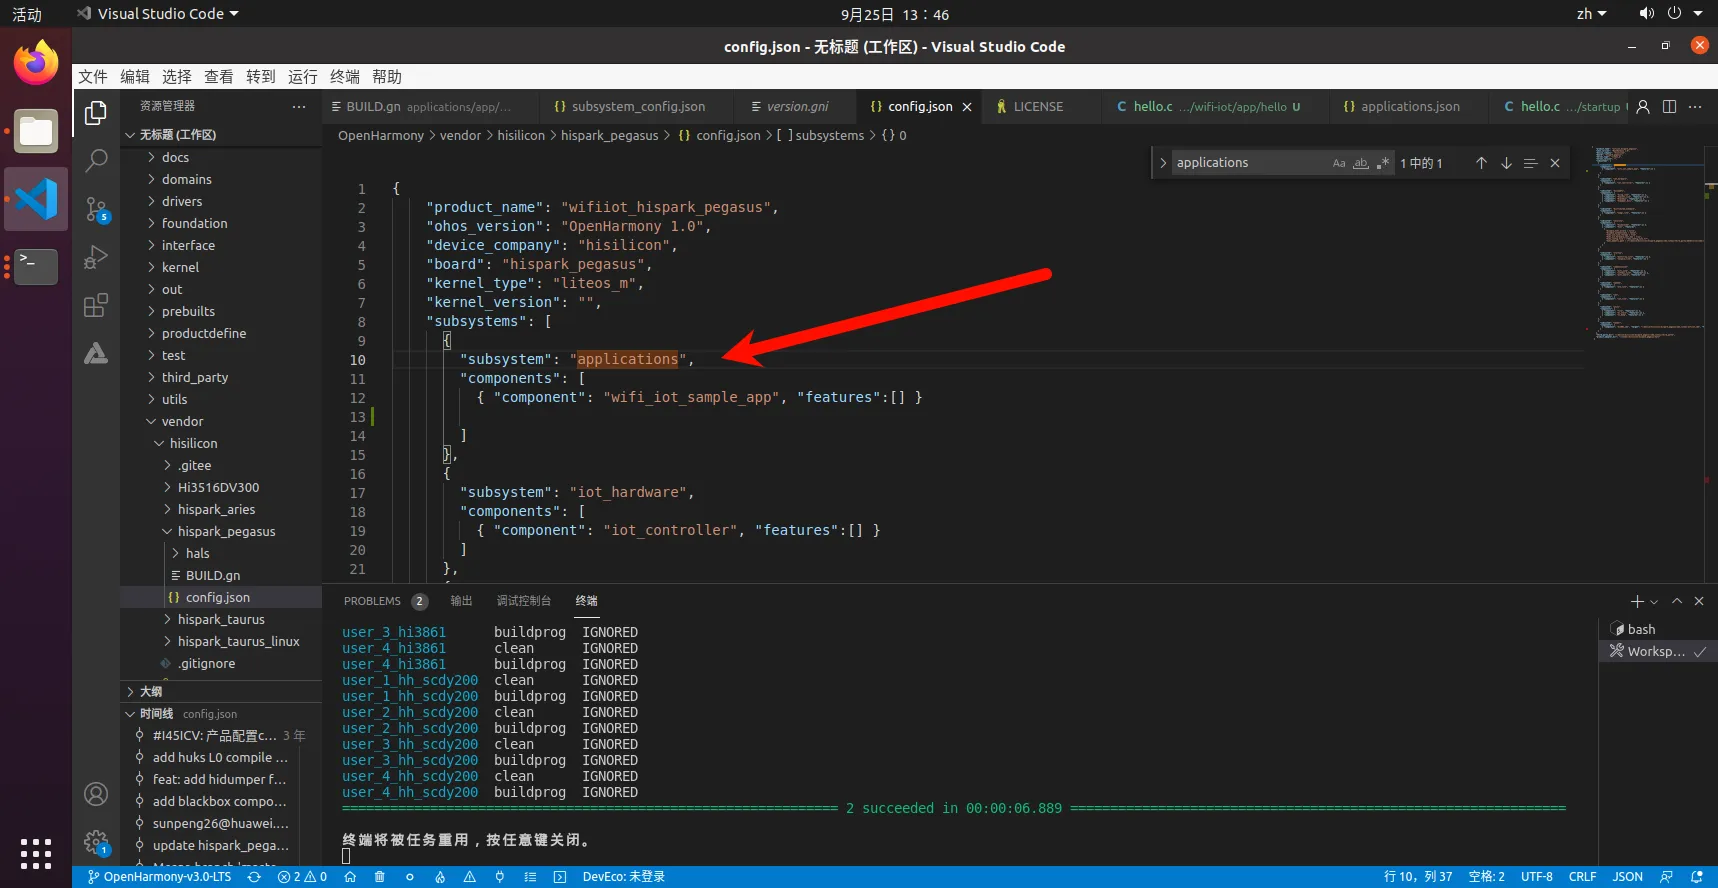Viewport: 1718px width, 888px height.
Task: Collapse the hispark_pegasus folder
Action: 226,531
